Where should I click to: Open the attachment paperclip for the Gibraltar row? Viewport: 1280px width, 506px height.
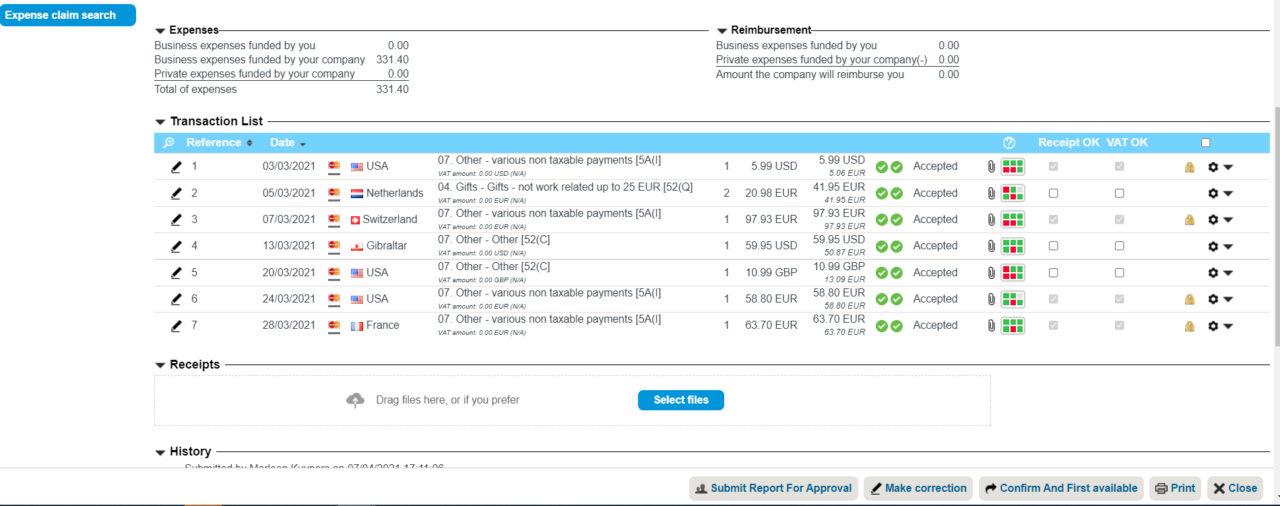(x=991, y=246)
